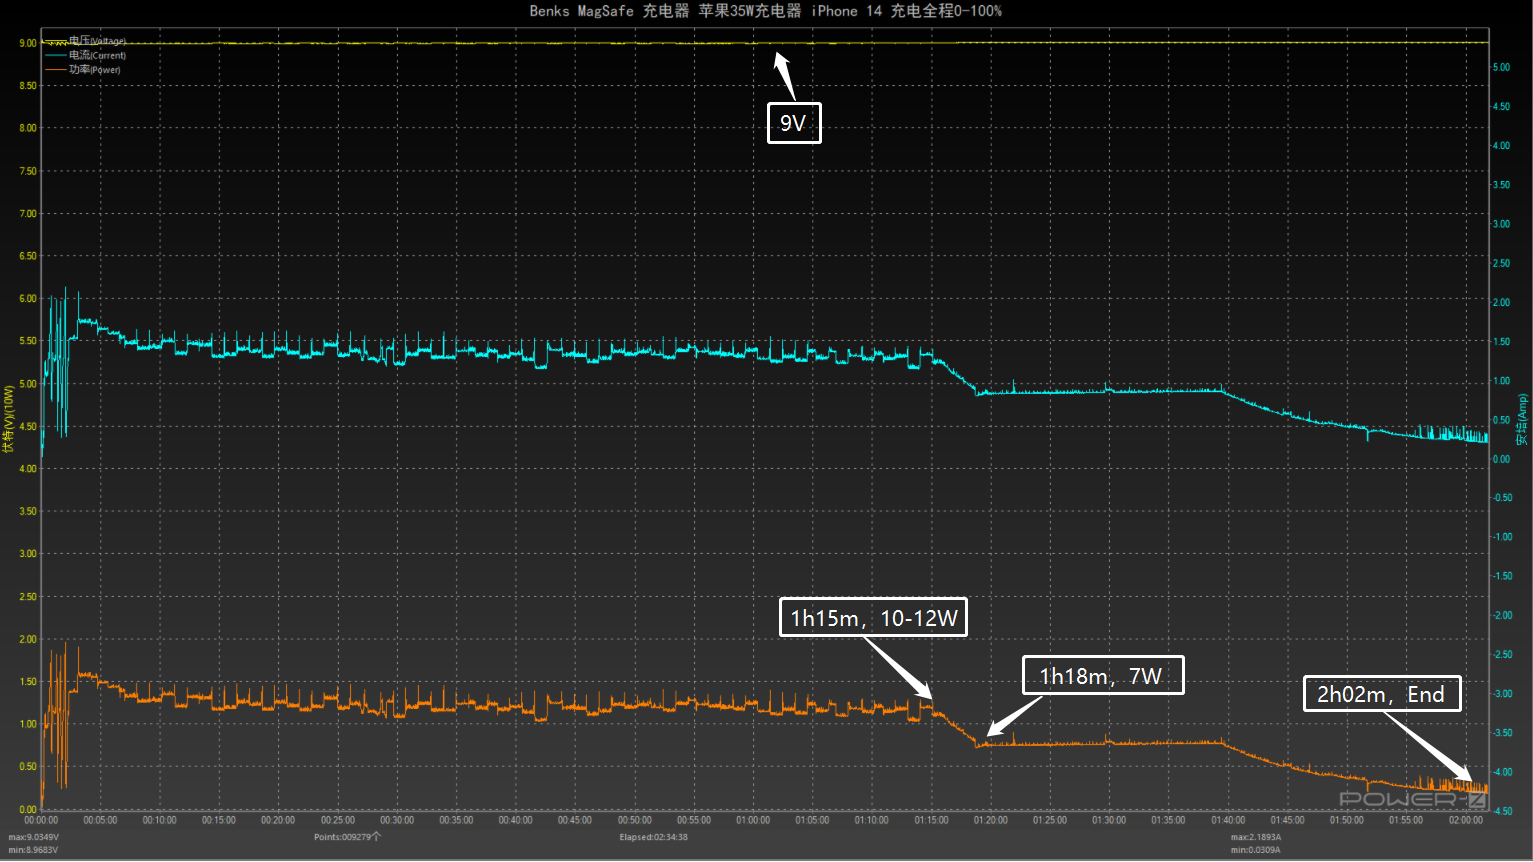This screenshot has height=862, width=1533.
Task: Click the max:2.1893A current readout
Action: pyautogui.click(x=1256, y=838)
